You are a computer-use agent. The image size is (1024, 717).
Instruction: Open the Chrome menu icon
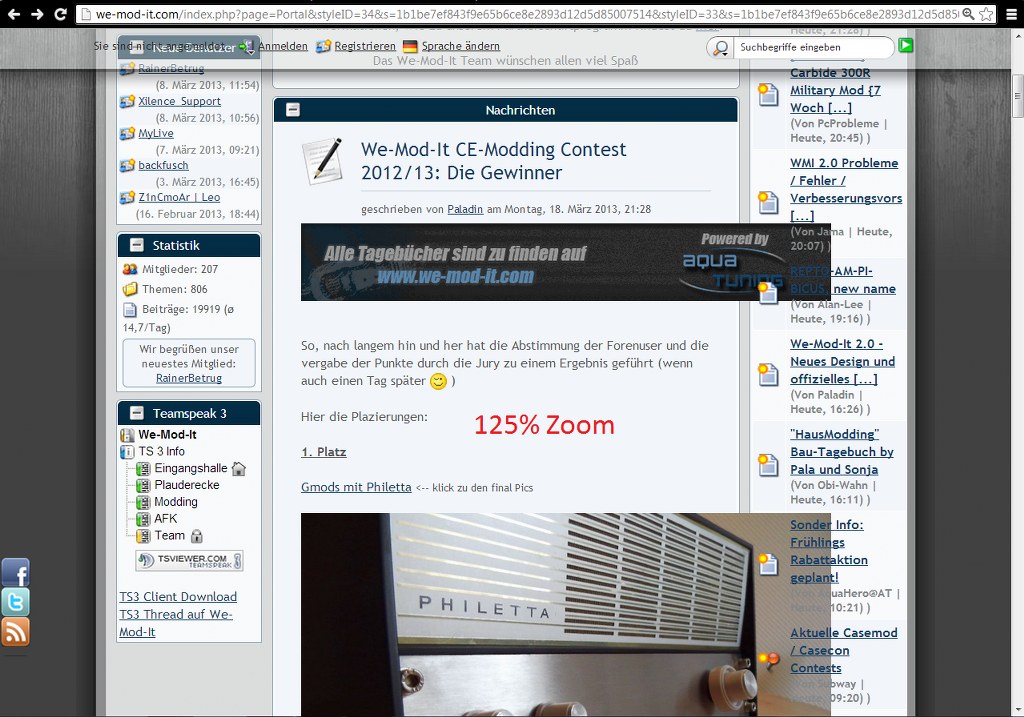point(1011,15)
